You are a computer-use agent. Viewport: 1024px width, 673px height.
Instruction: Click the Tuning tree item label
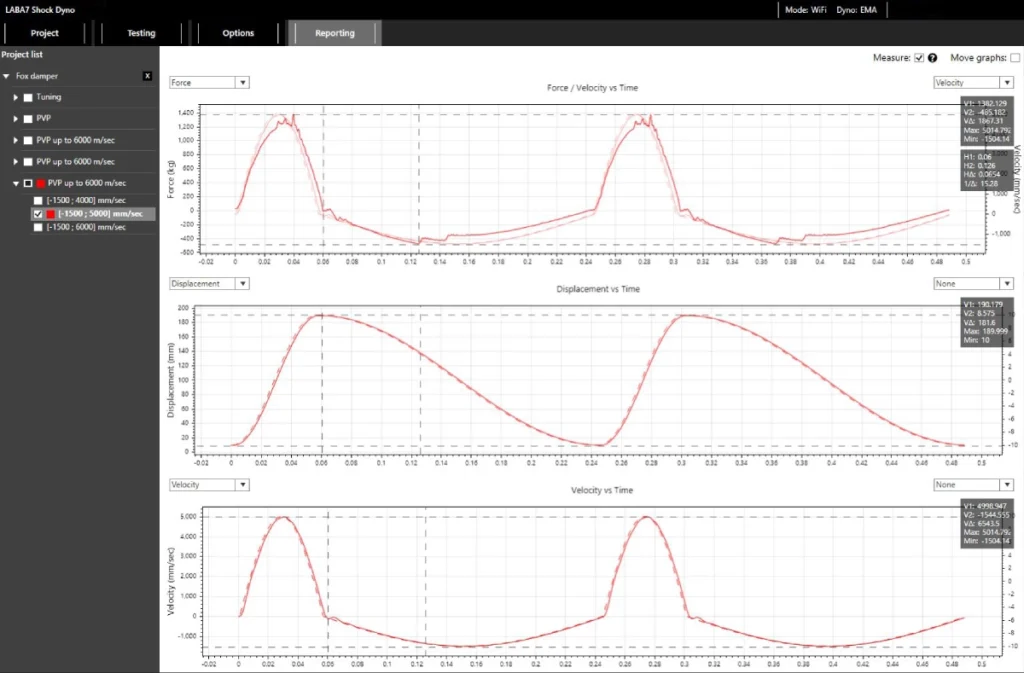point(48,97)
